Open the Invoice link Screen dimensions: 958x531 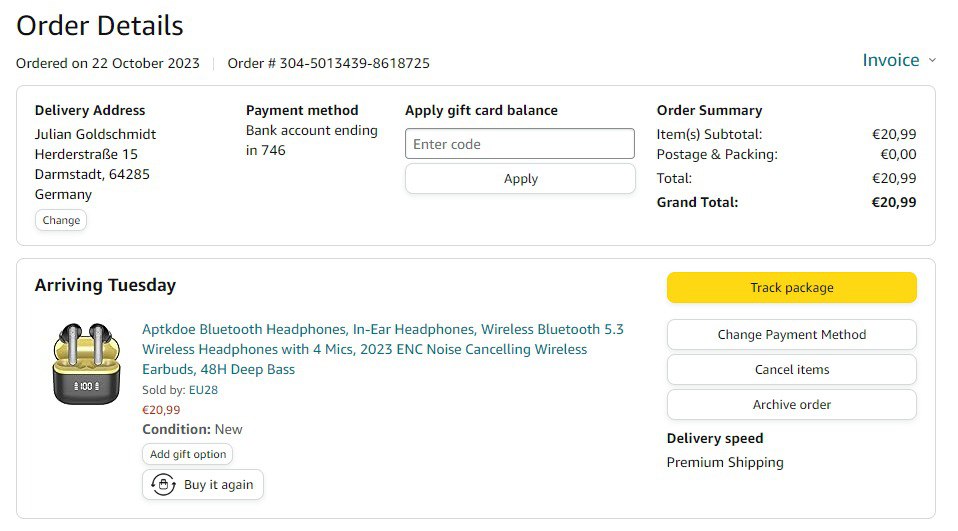[890, 60]
